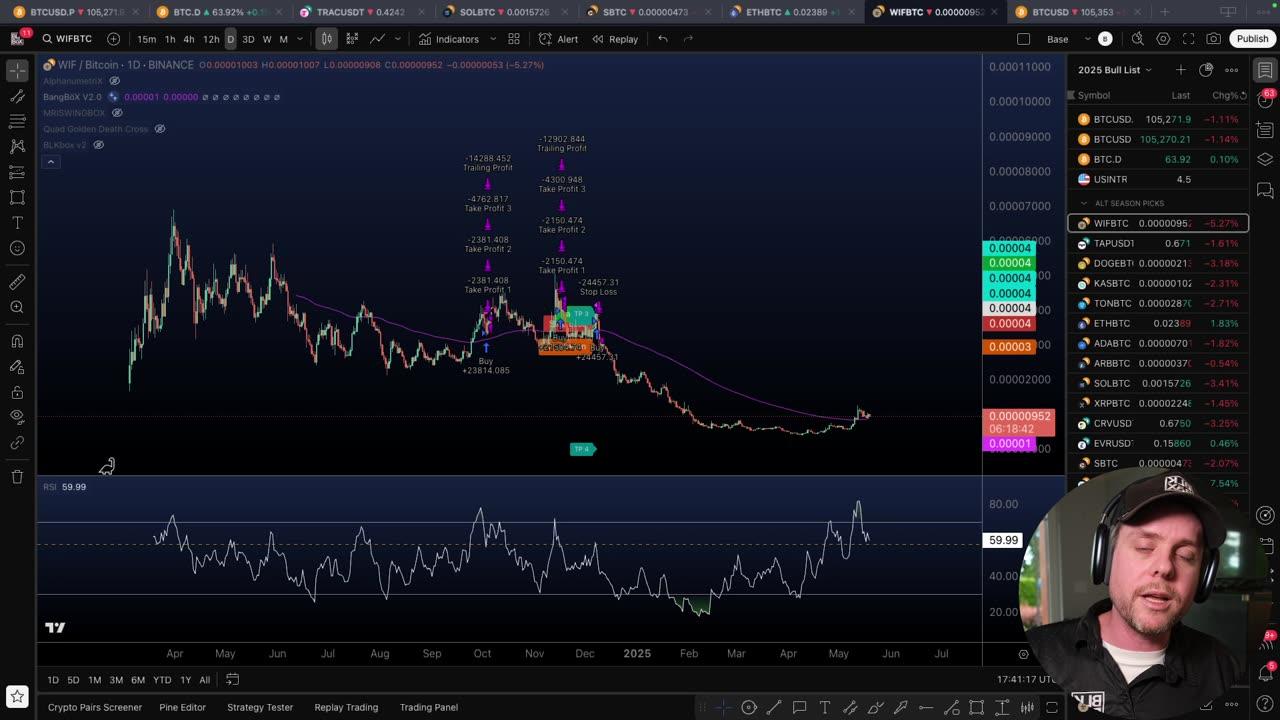Open watchlist more options menu
The height and width of the screenshot is (720, 1280).
pyautogui.click(x=1232, y=70)
